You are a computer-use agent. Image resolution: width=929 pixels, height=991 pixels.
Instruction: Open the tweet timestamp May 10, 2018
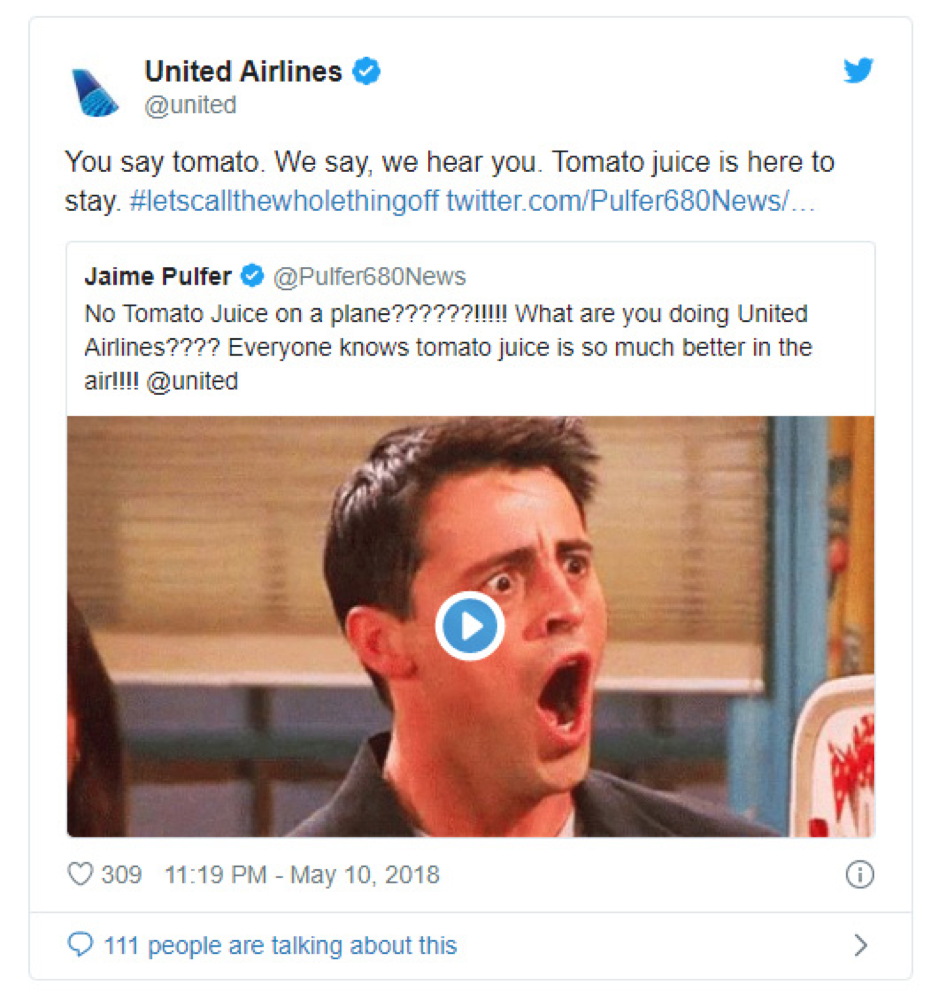pos(301,875)
